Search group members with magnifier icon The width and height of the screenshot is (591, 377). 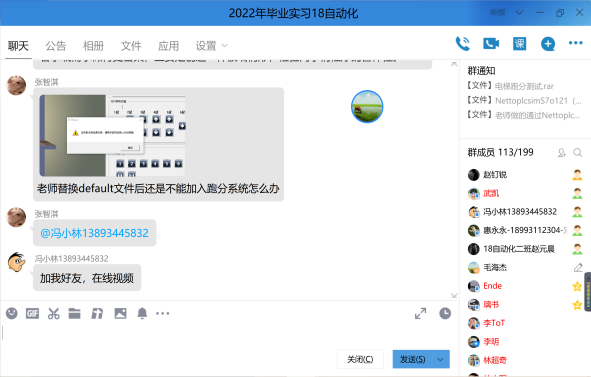pyautogui.click(x=577, y=153)
